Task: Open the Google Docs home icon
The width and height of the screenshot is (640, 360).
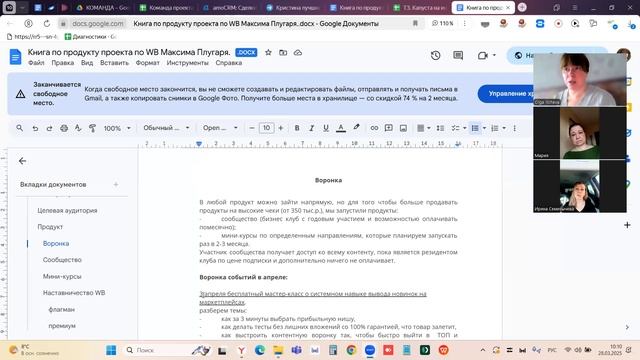Action: click(15, 56)
